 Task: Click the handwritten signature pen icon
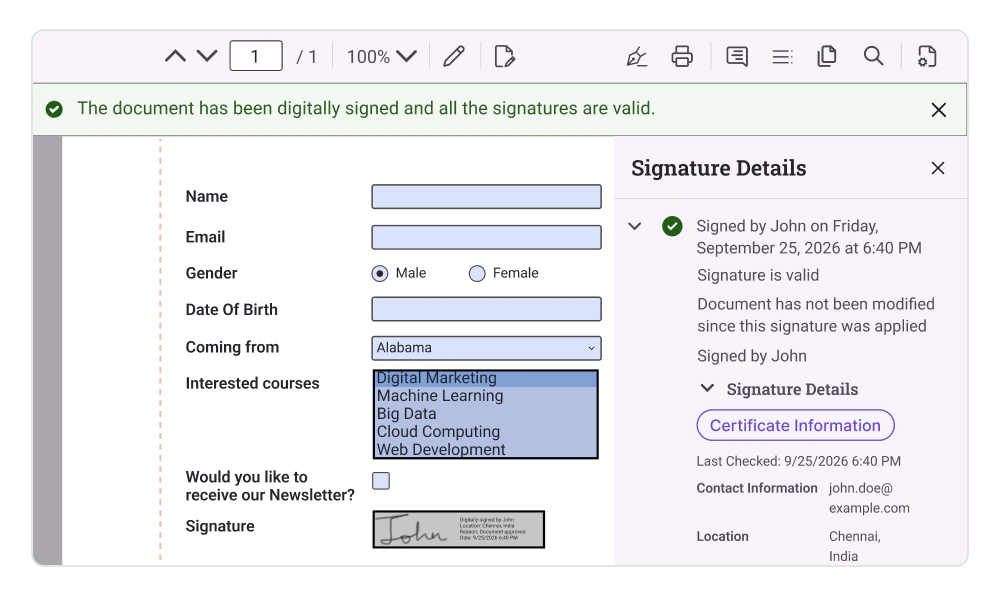coord(636,57)
